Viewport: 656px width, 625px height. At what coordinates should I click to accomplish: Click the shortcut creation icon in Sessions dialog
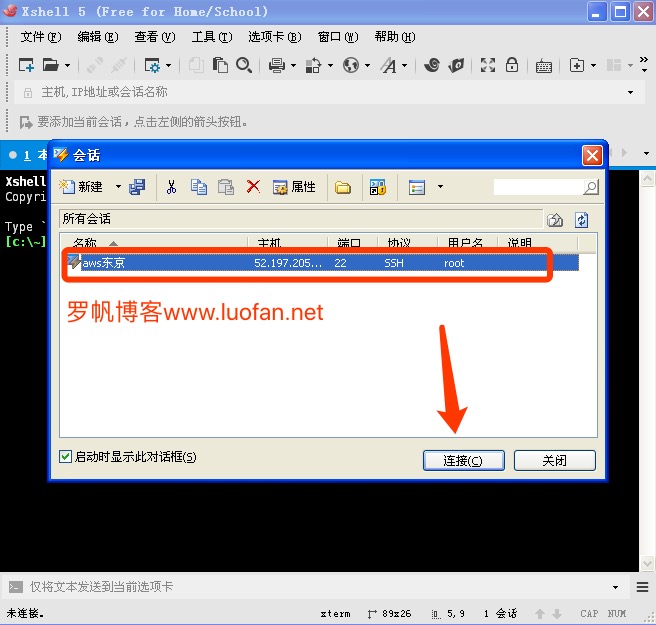pos(378,187)
